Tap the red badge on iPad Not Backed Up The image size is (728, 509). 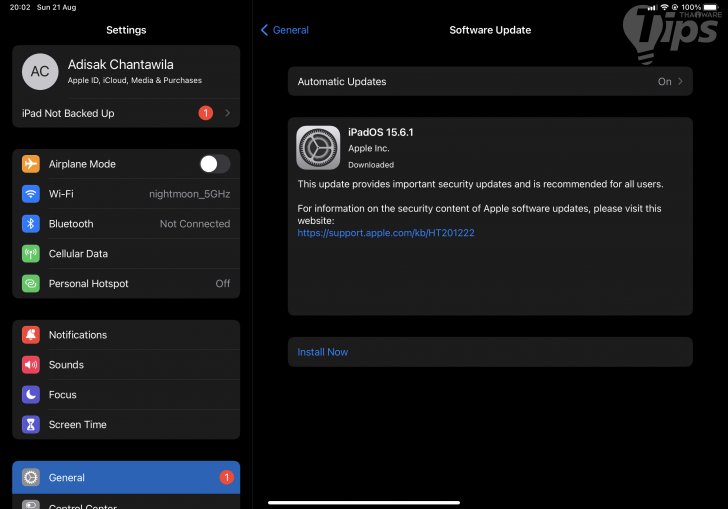point(206,113)
